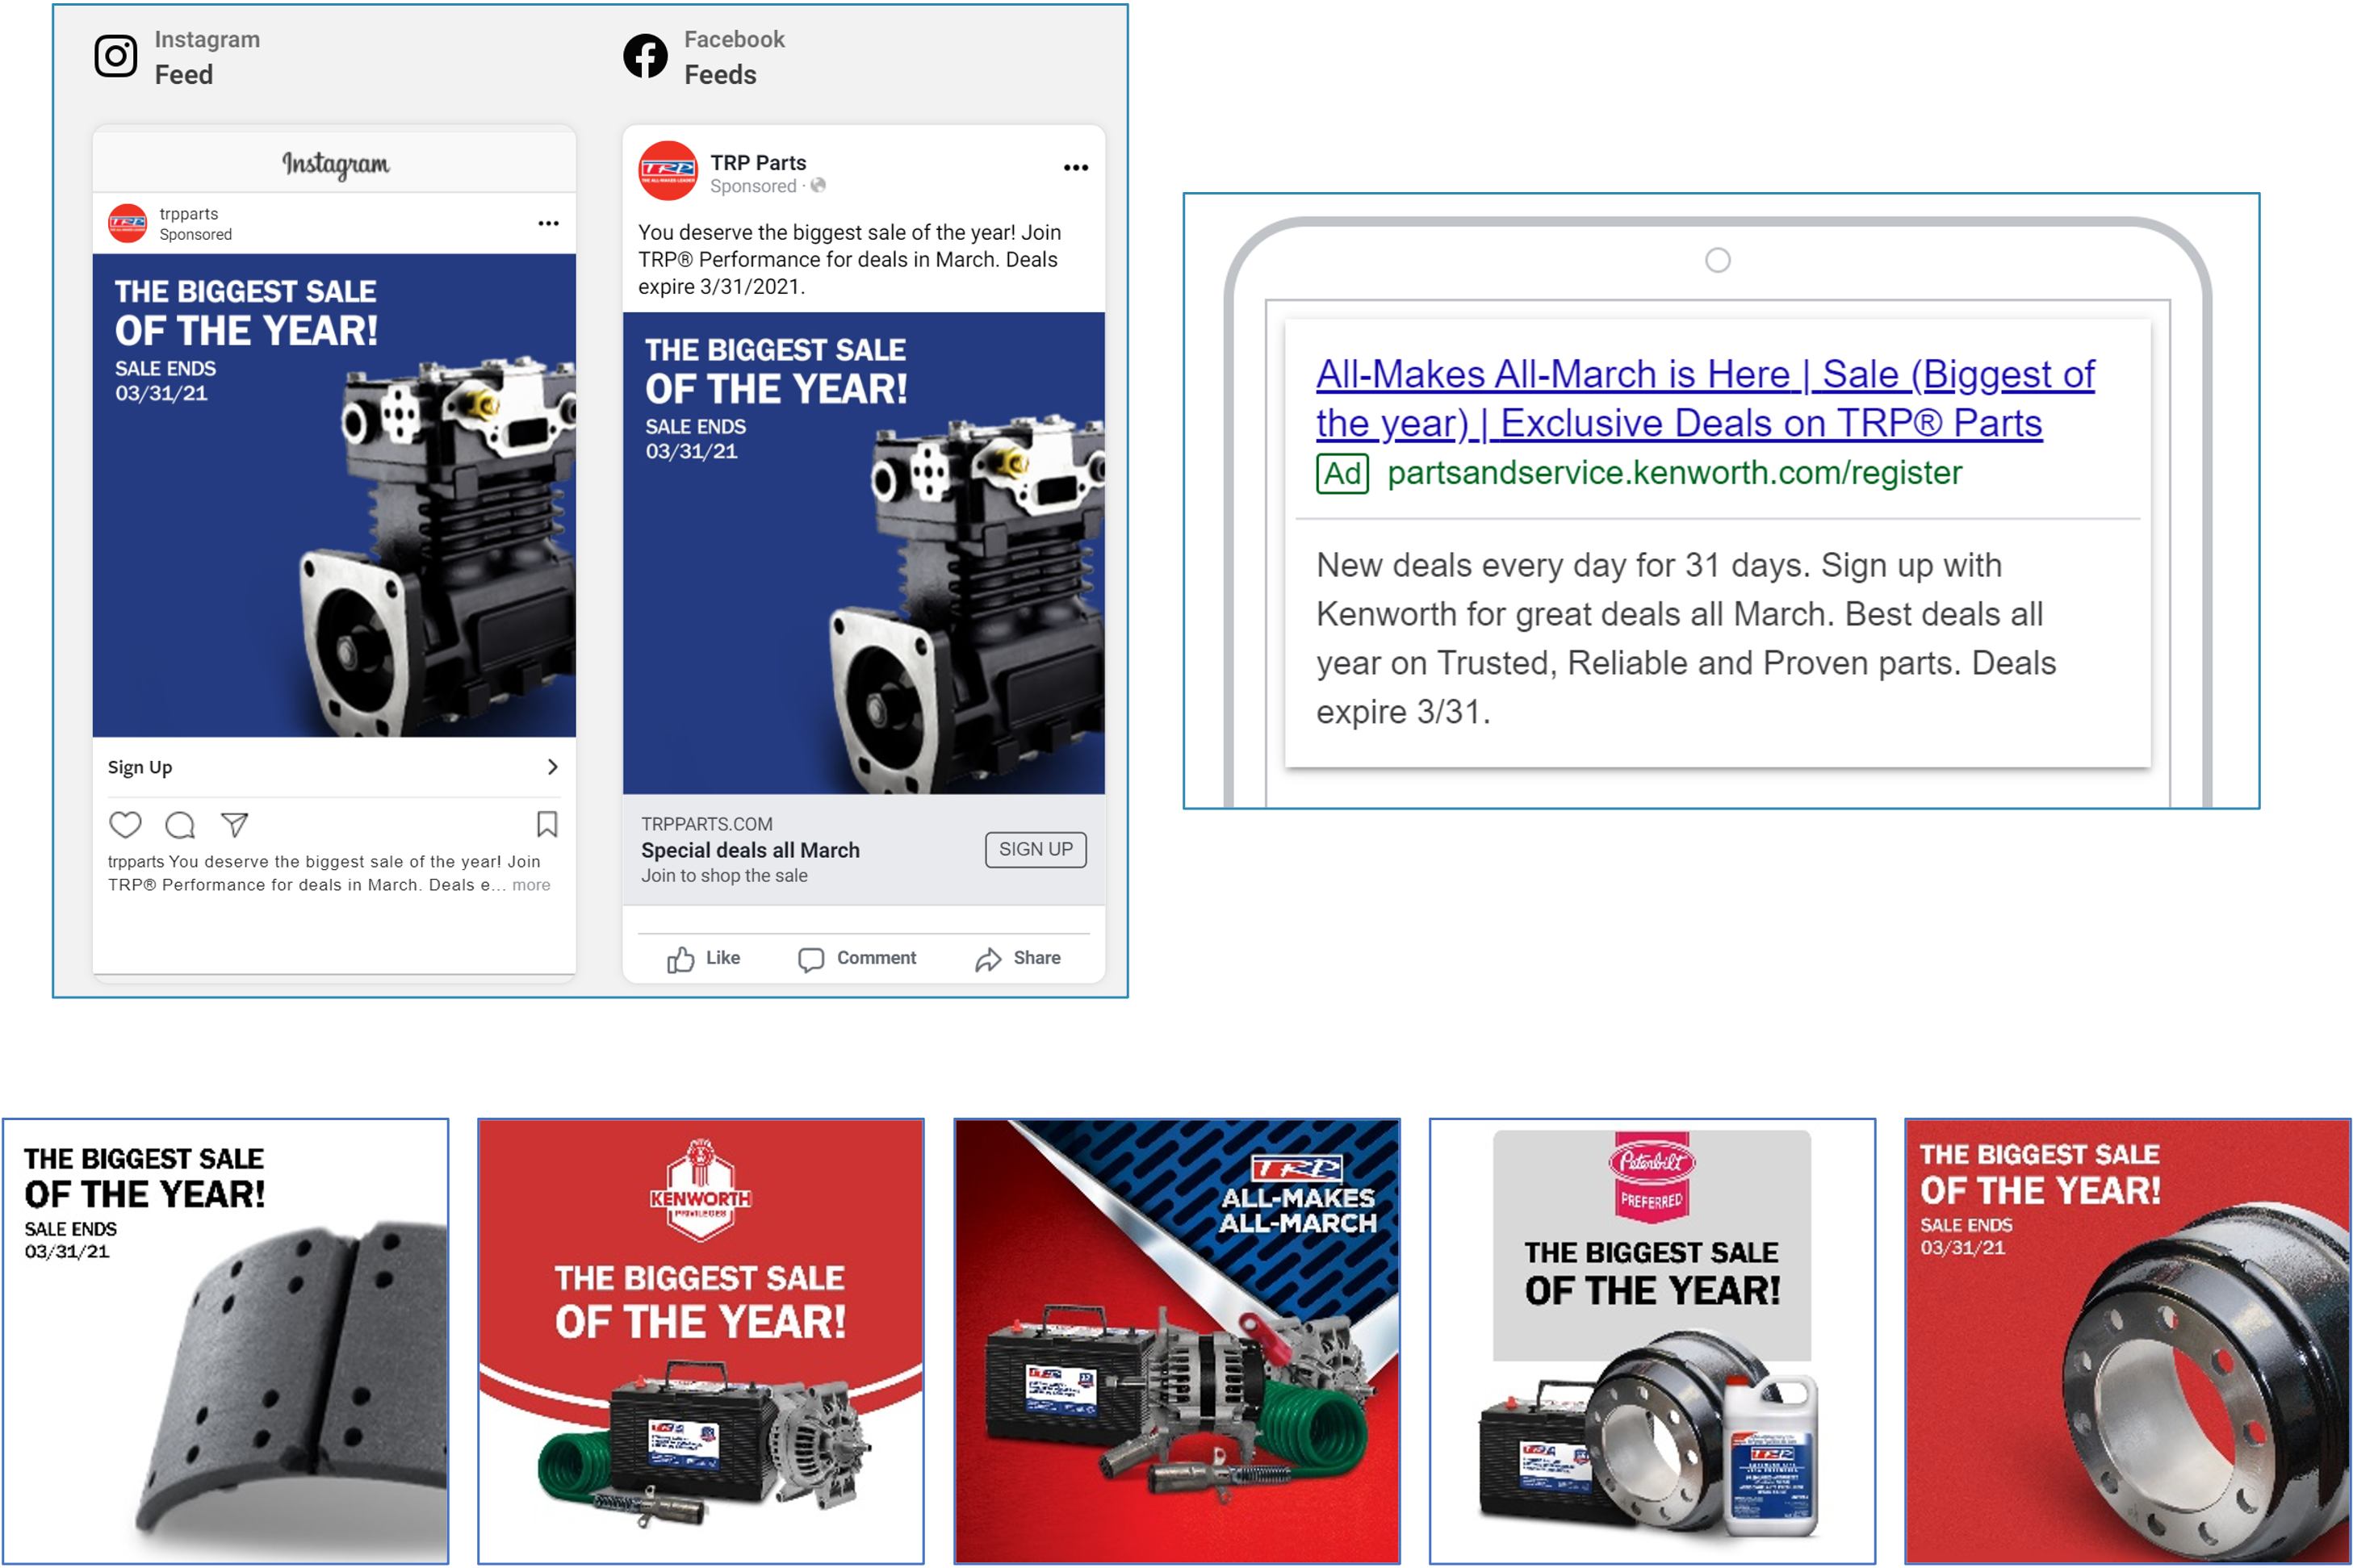Click the SIGN UP button on Facebook ad
Viewport: 2353px width, 1568px height.
1035,850
